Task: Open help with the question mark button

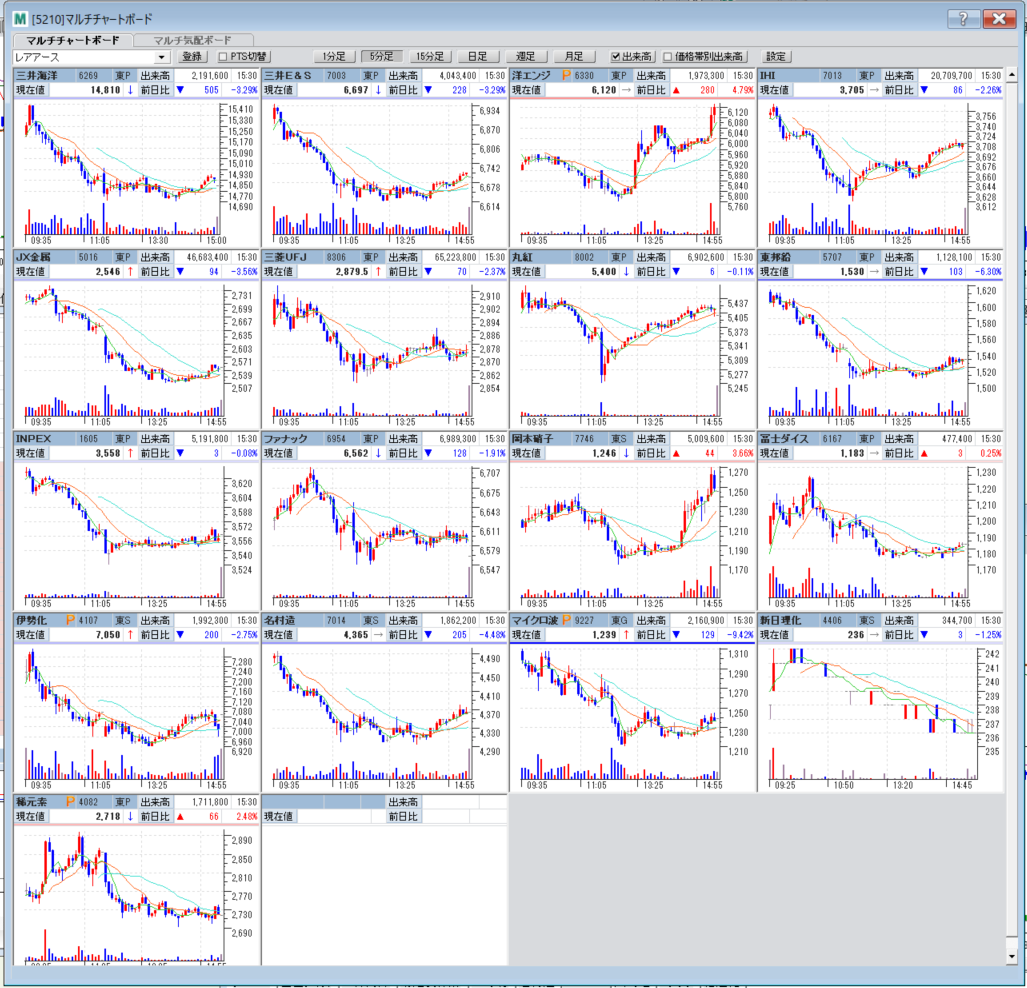Action: coord(962,19)
